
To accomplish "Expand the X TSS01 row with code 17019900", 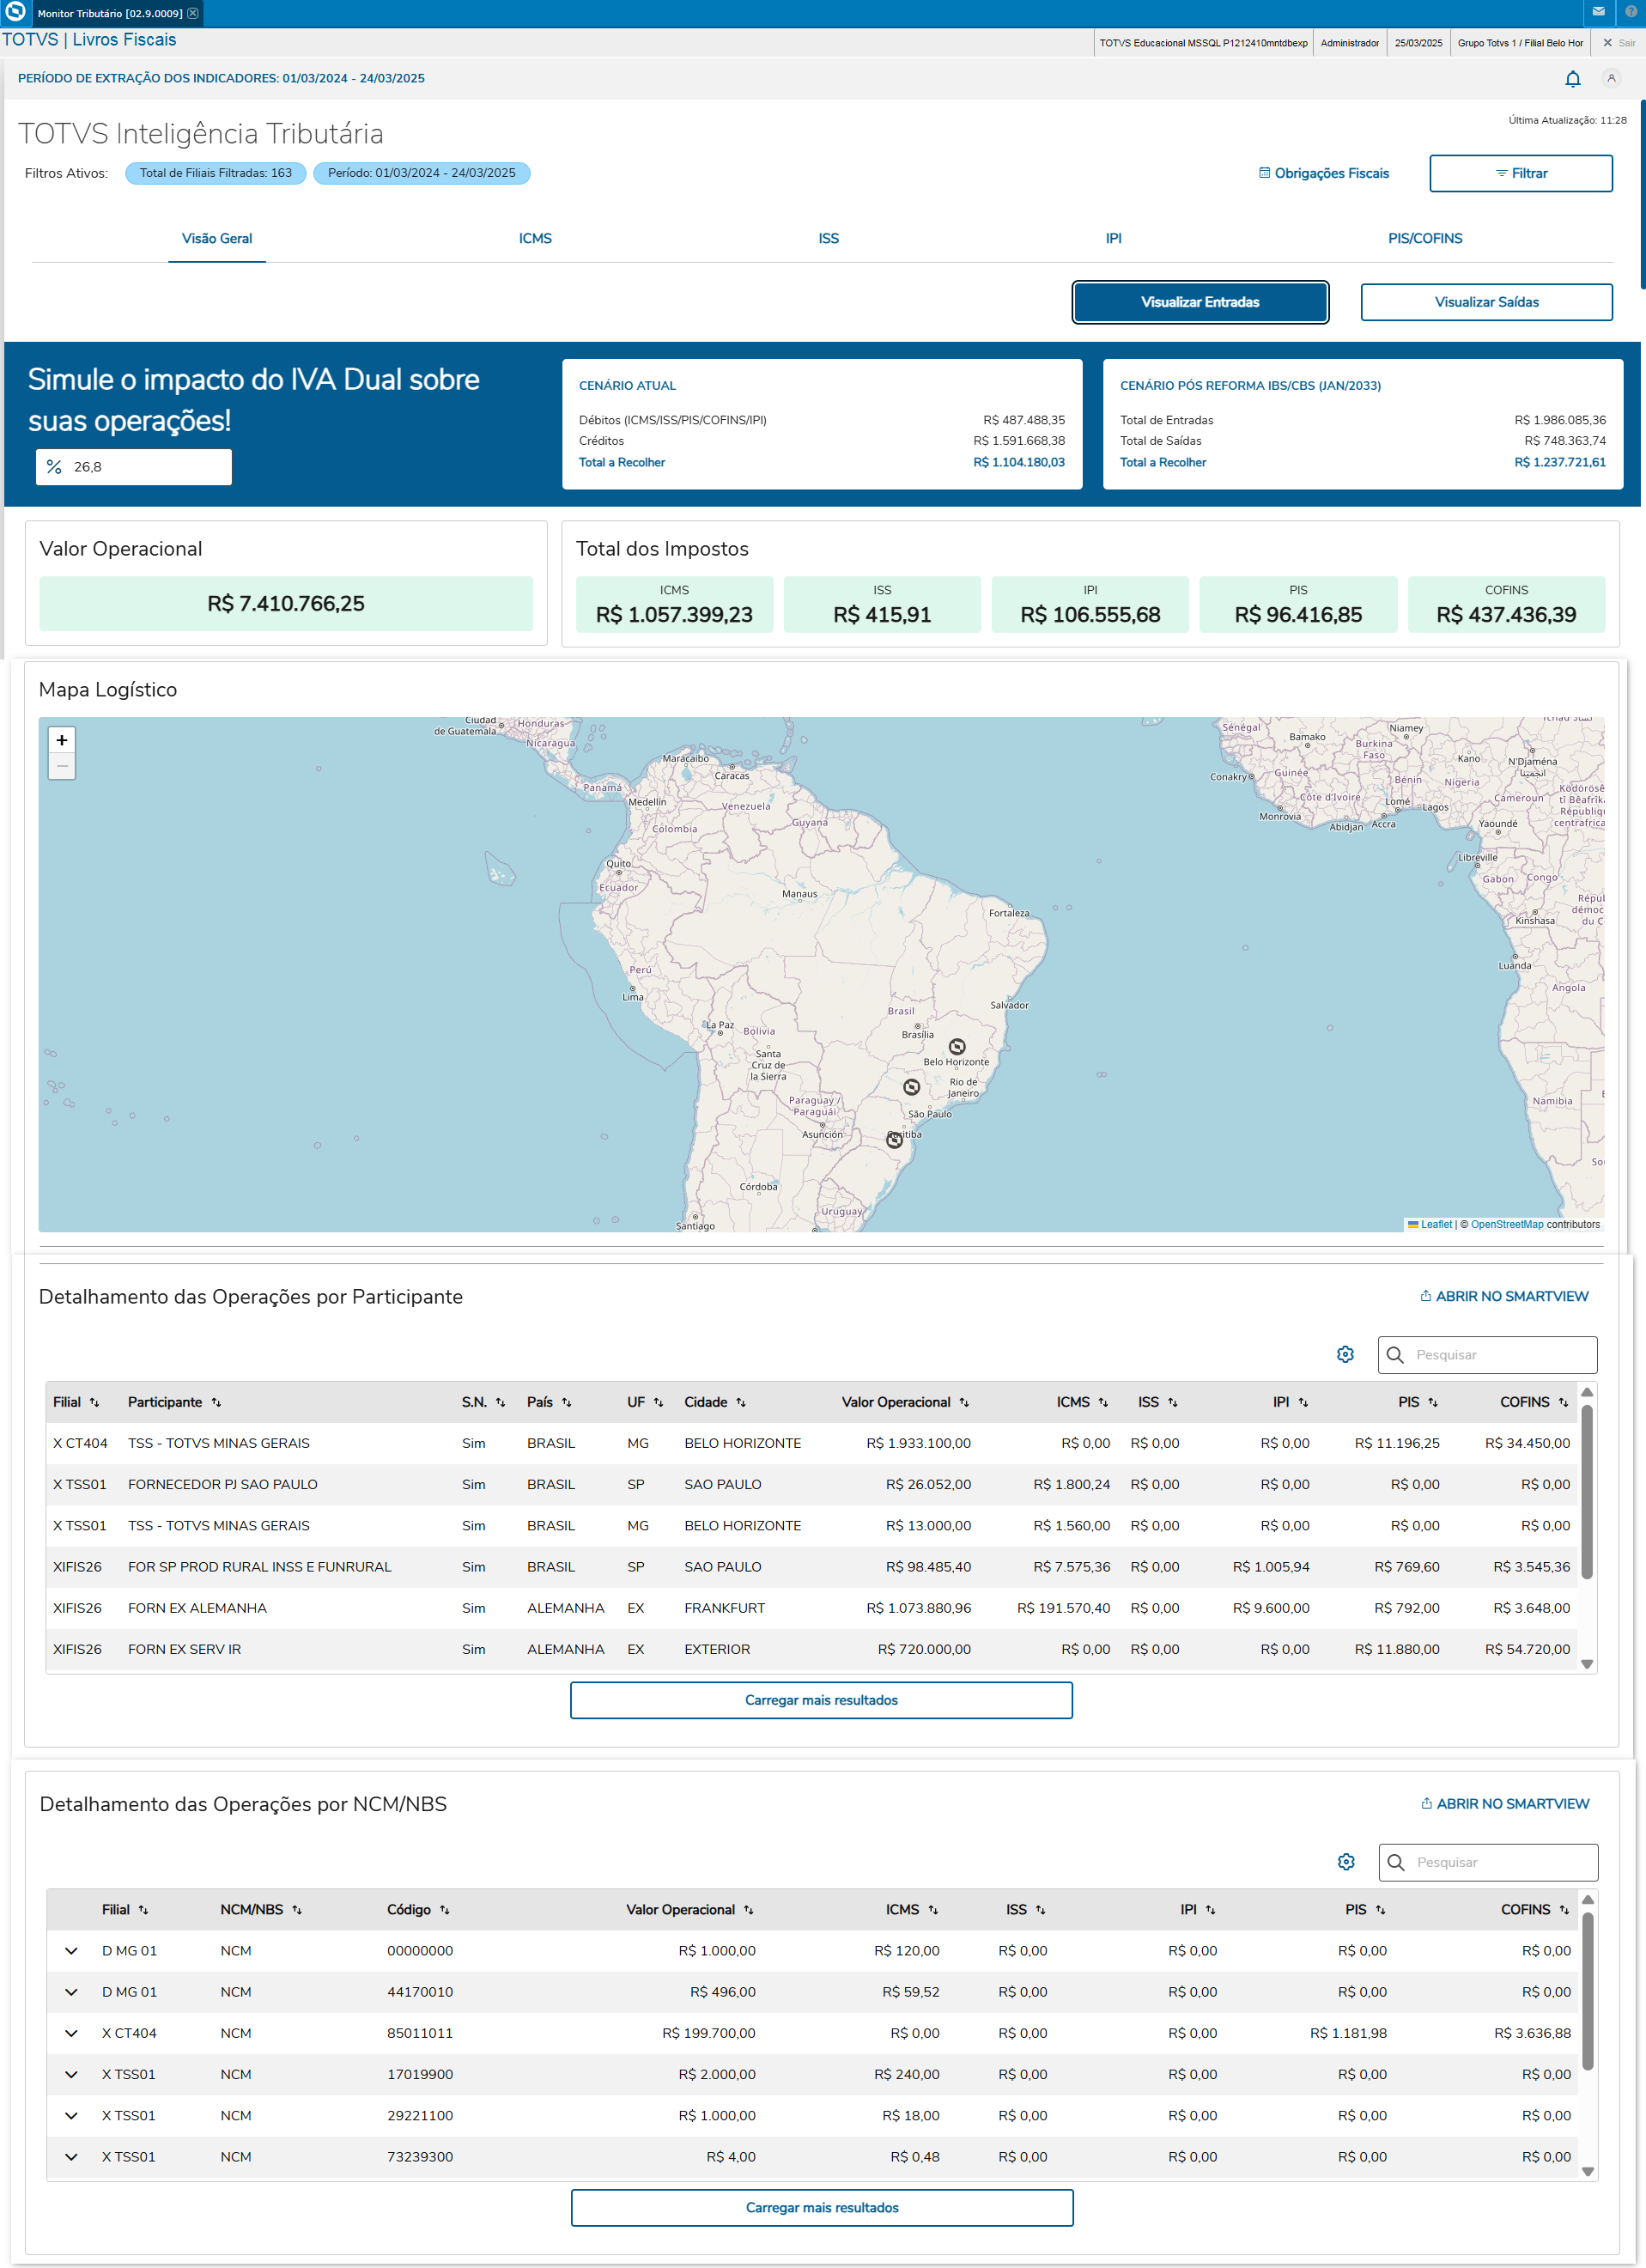I will point(71,2074).
